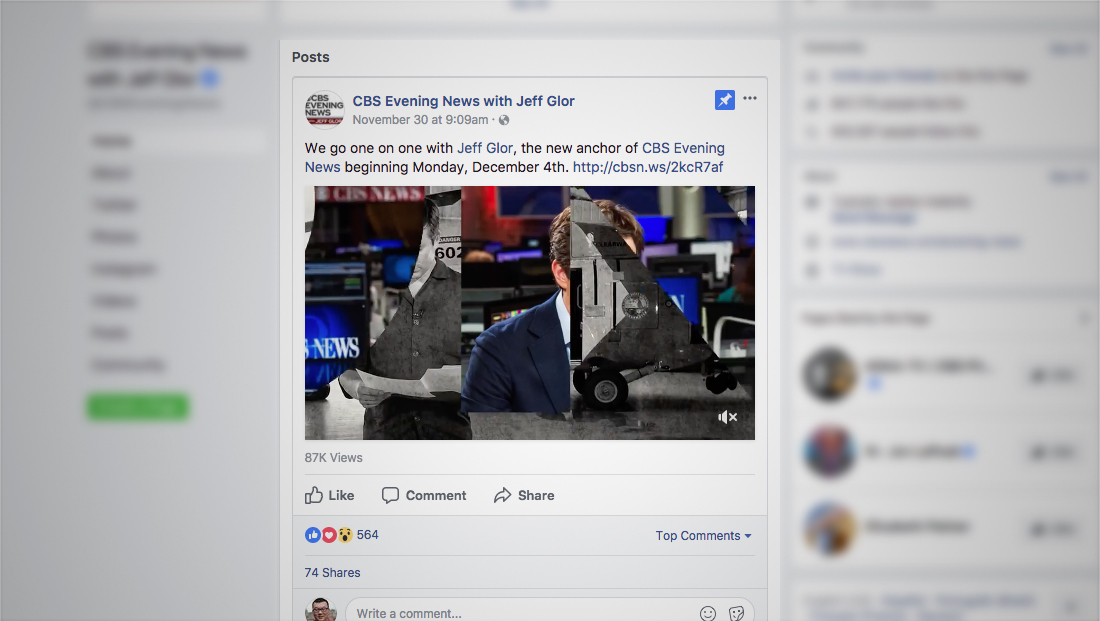Click the commenter avatar beside comment box
This screenshot has width=1100, height=621.
(x=321, y=609)
